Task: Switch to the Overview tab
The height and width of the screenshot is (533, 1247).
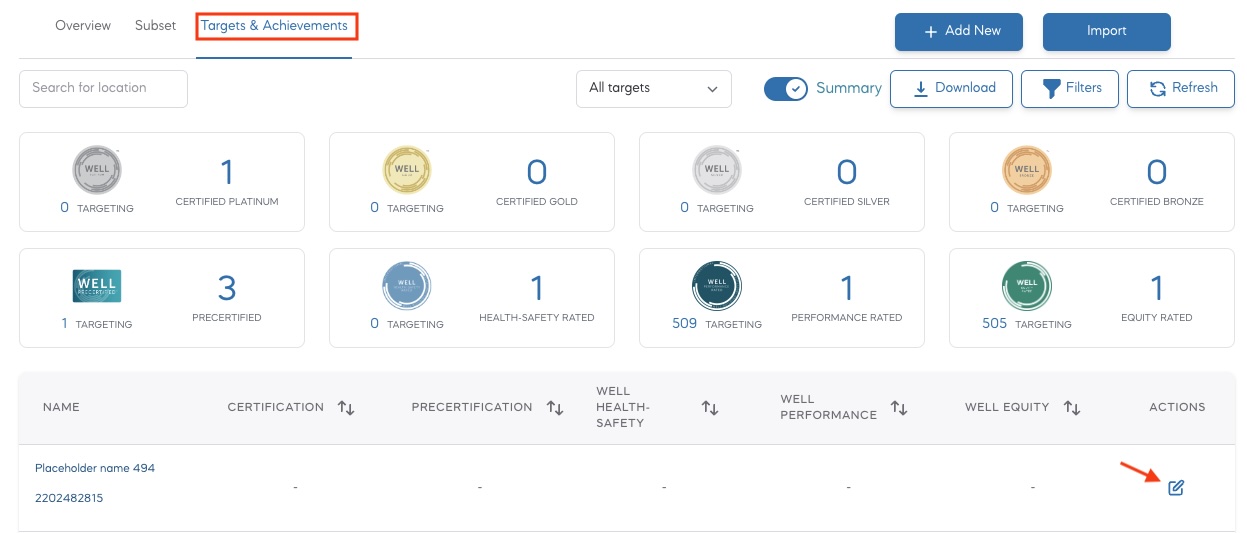Action: [x=83, y=26]
